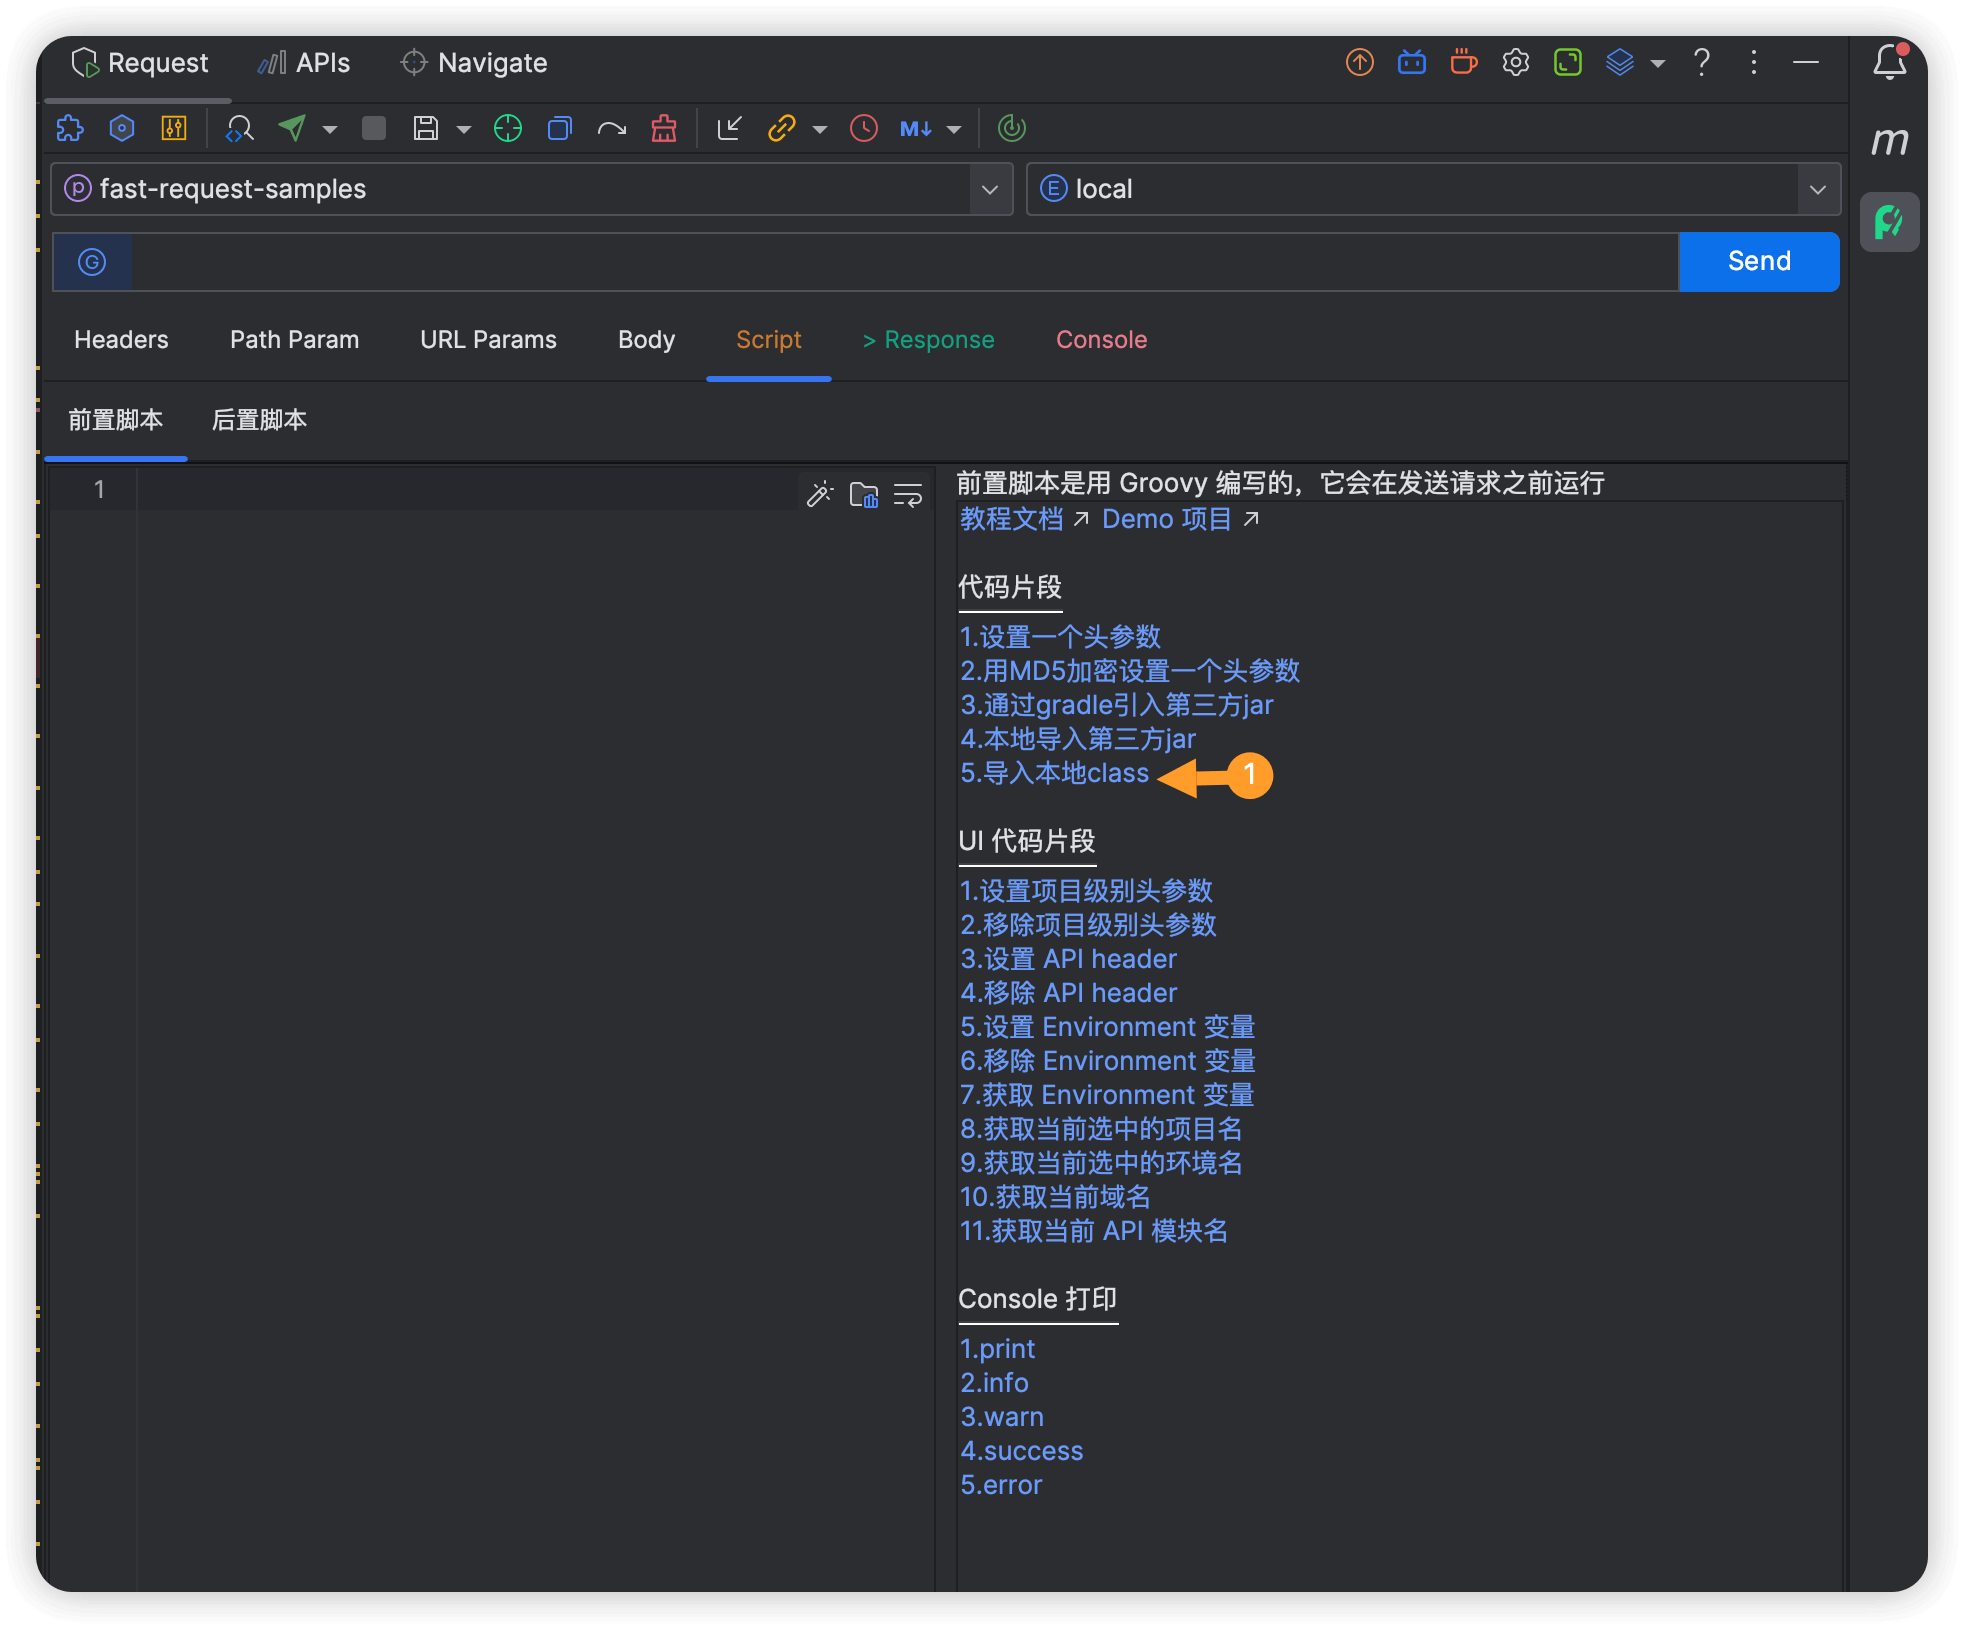Viewport: 1964px width, 1628px height.
Task: Open the send icon dropdown arrow
Action: point(330,129)
